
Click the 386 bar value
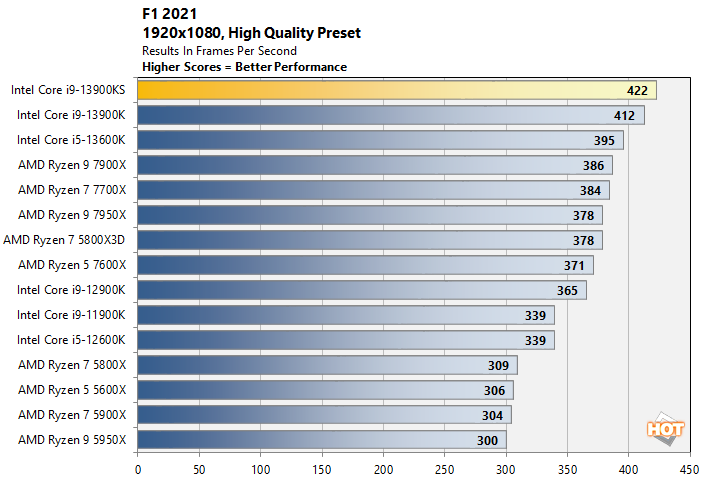coord(593,166)
